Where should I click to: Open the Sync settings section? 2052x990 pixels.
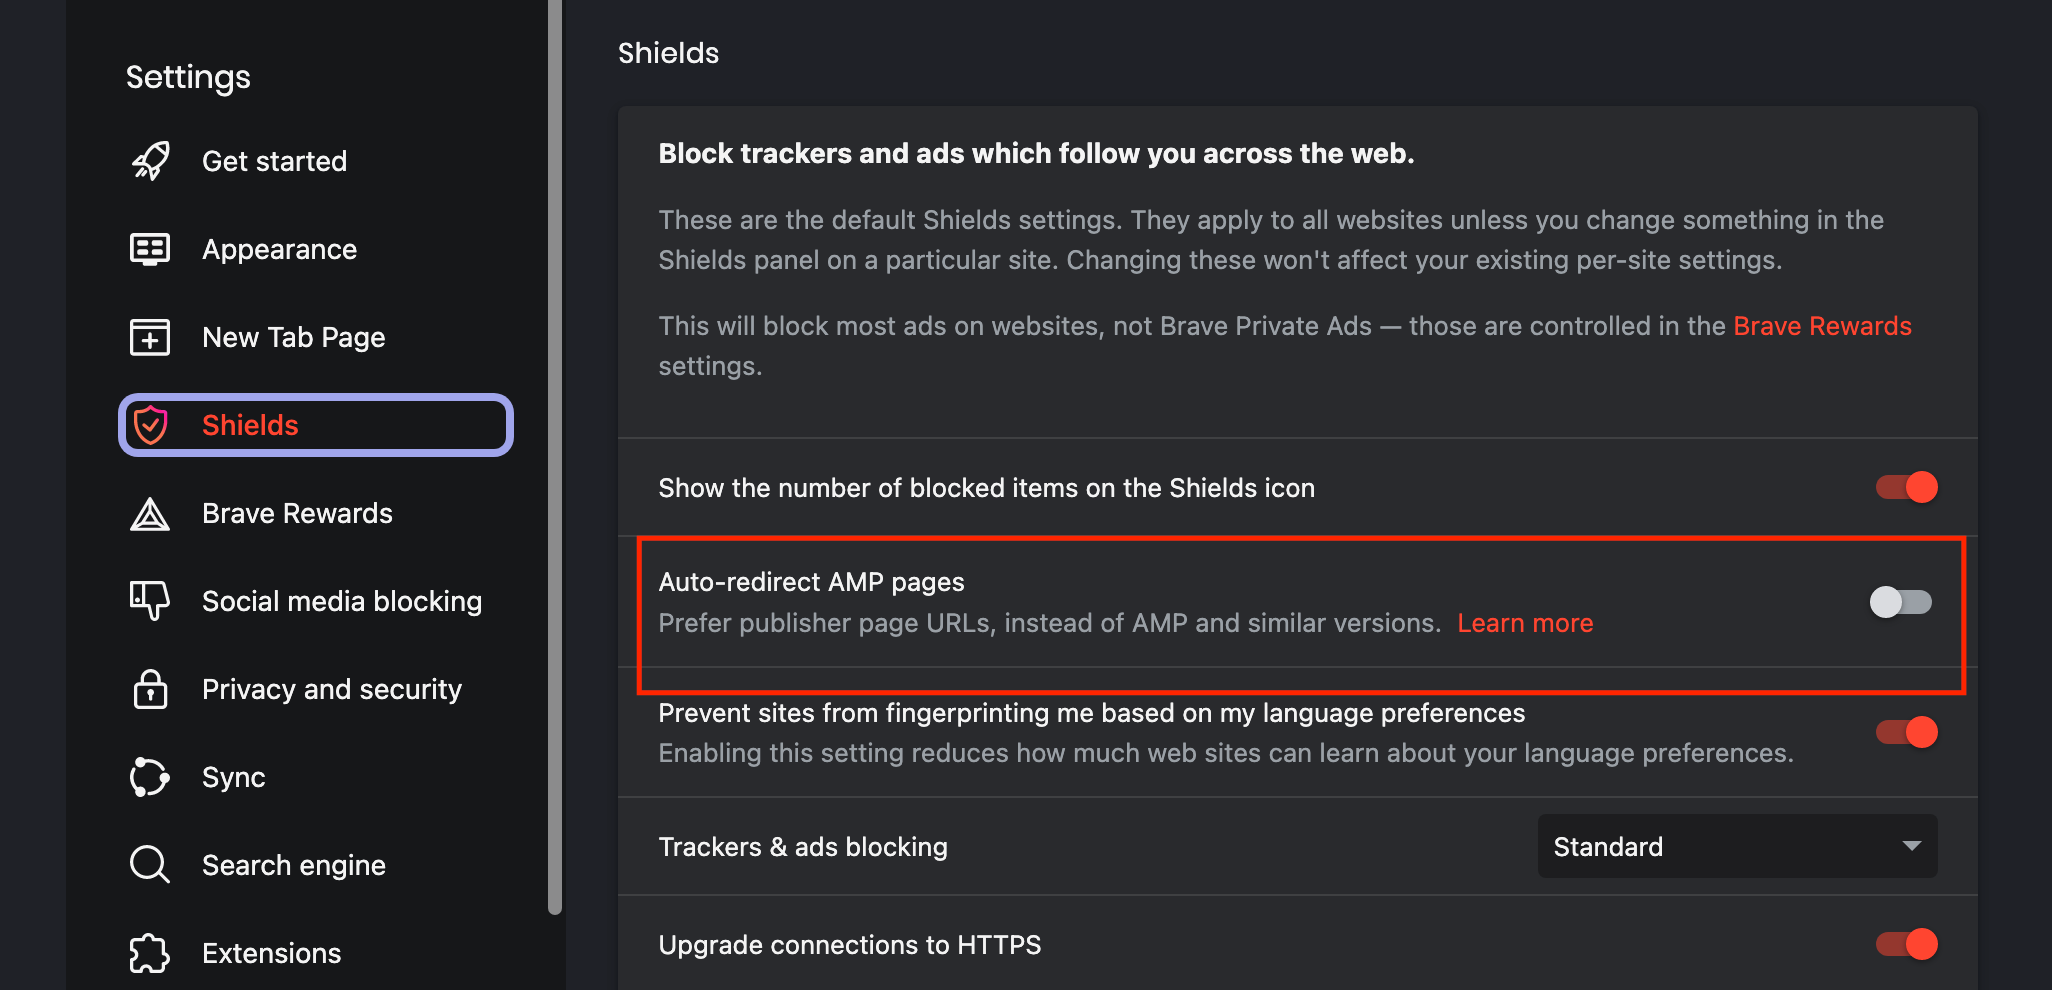click(x=233, y=777)
